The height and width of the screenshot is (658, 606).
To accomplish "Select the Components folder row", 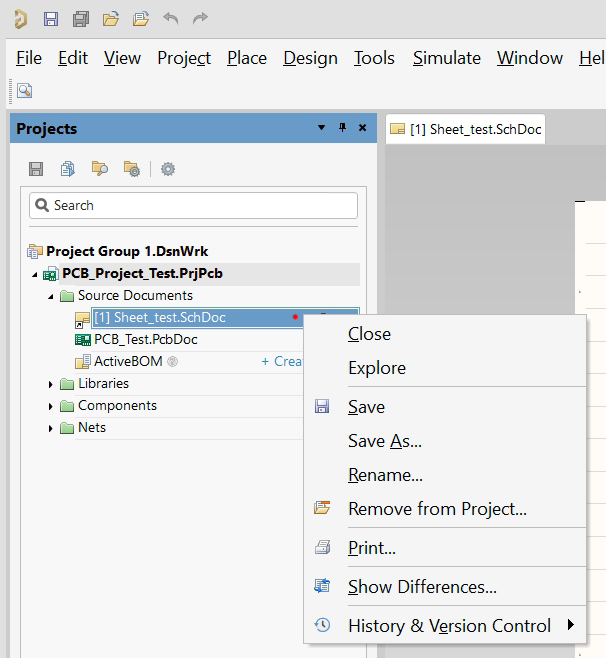I will 117,405.
